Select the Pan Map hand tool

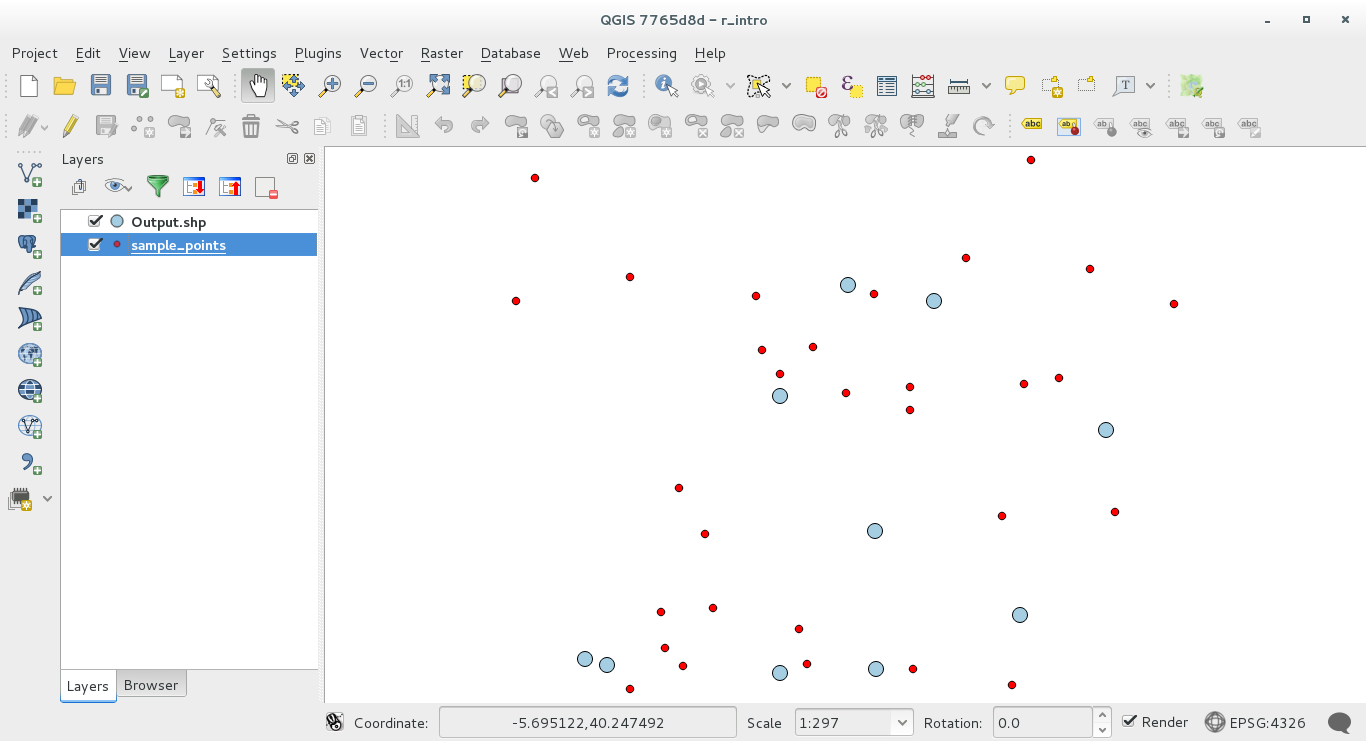point(257,86)
